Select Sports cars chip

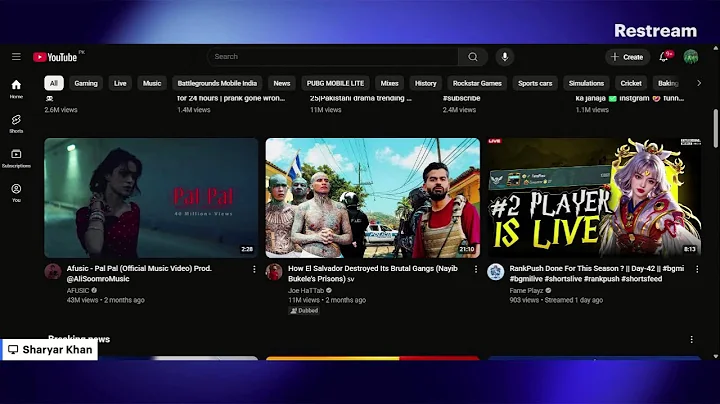(x=535, y=83)
